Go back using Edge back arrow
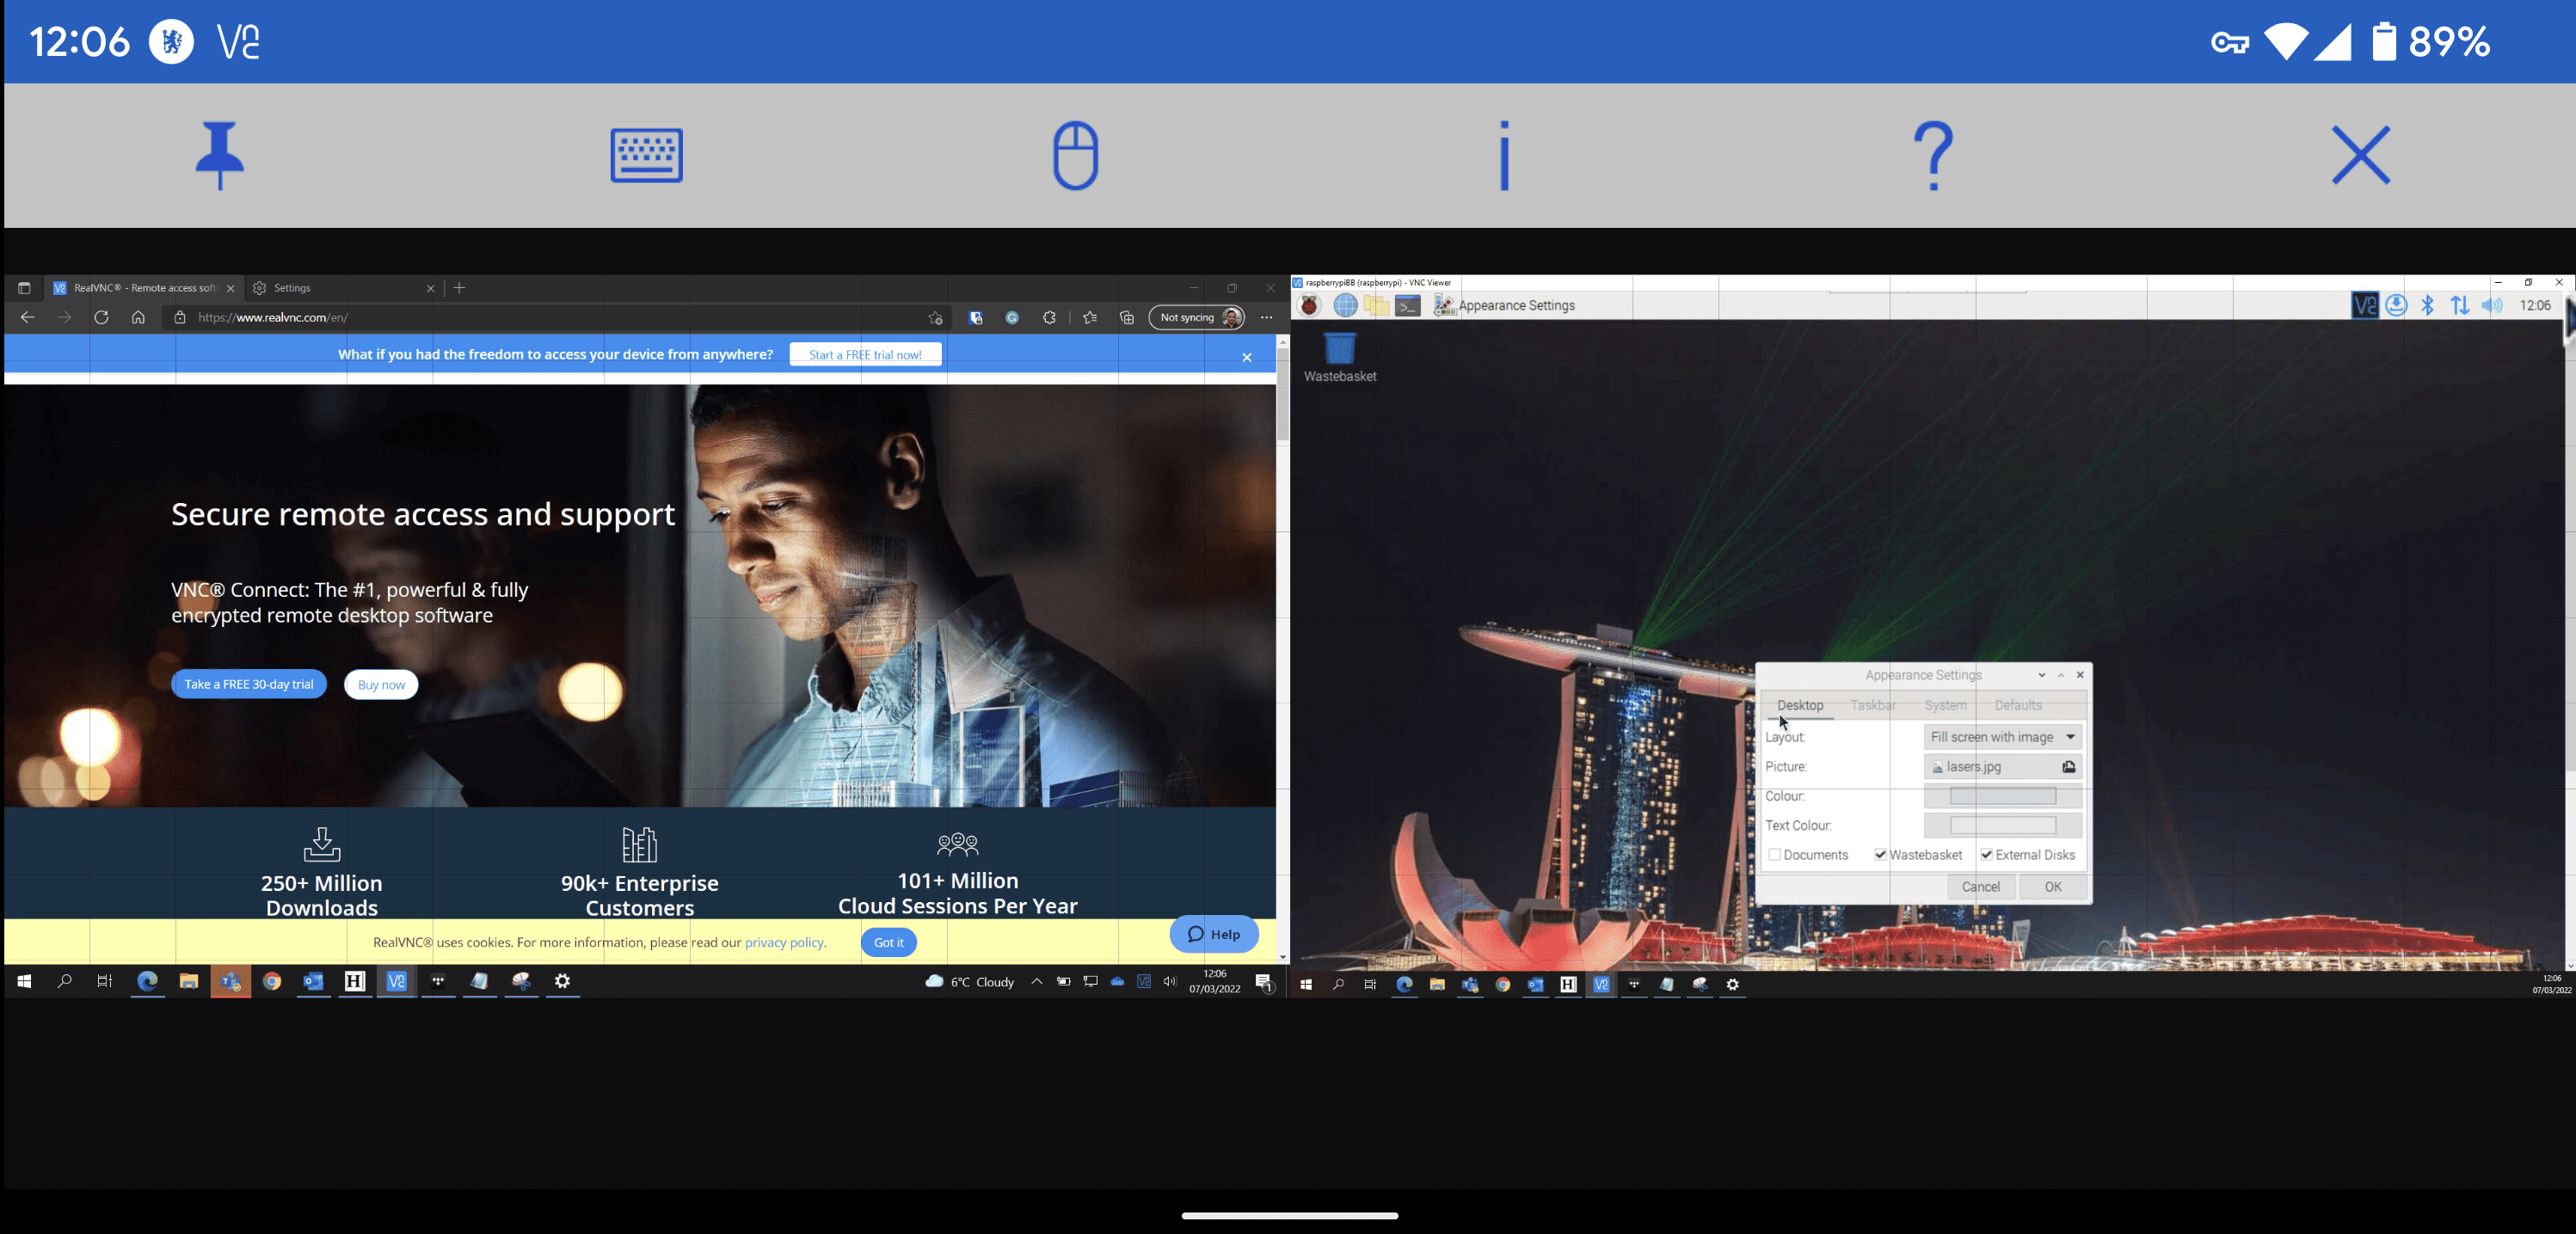This screenshot has height=1234, width=2576. click(27, 317)
